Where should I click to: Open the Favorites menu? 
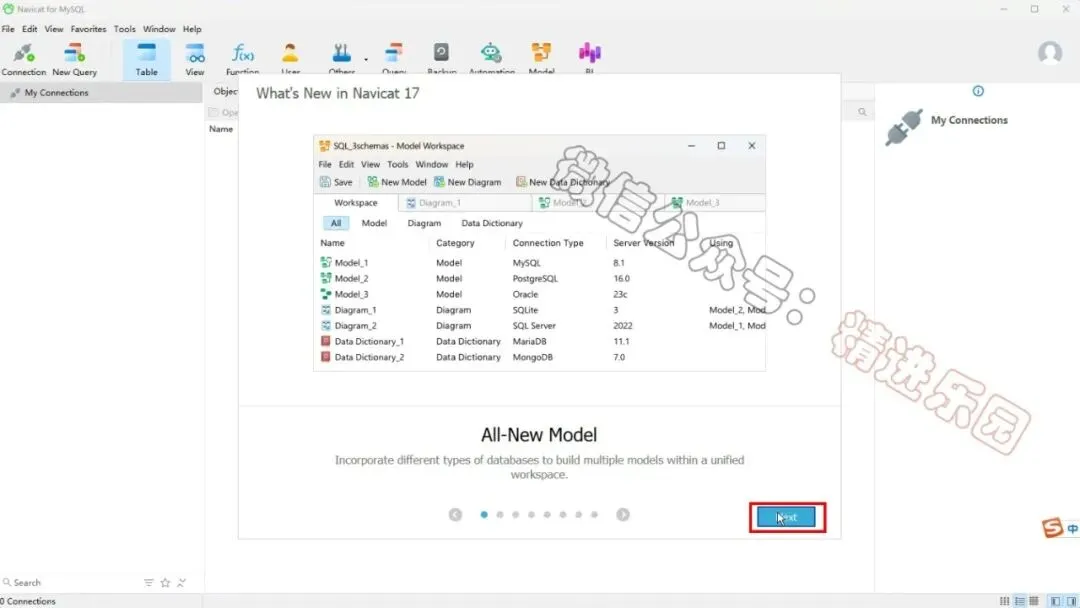pos(88,29)
